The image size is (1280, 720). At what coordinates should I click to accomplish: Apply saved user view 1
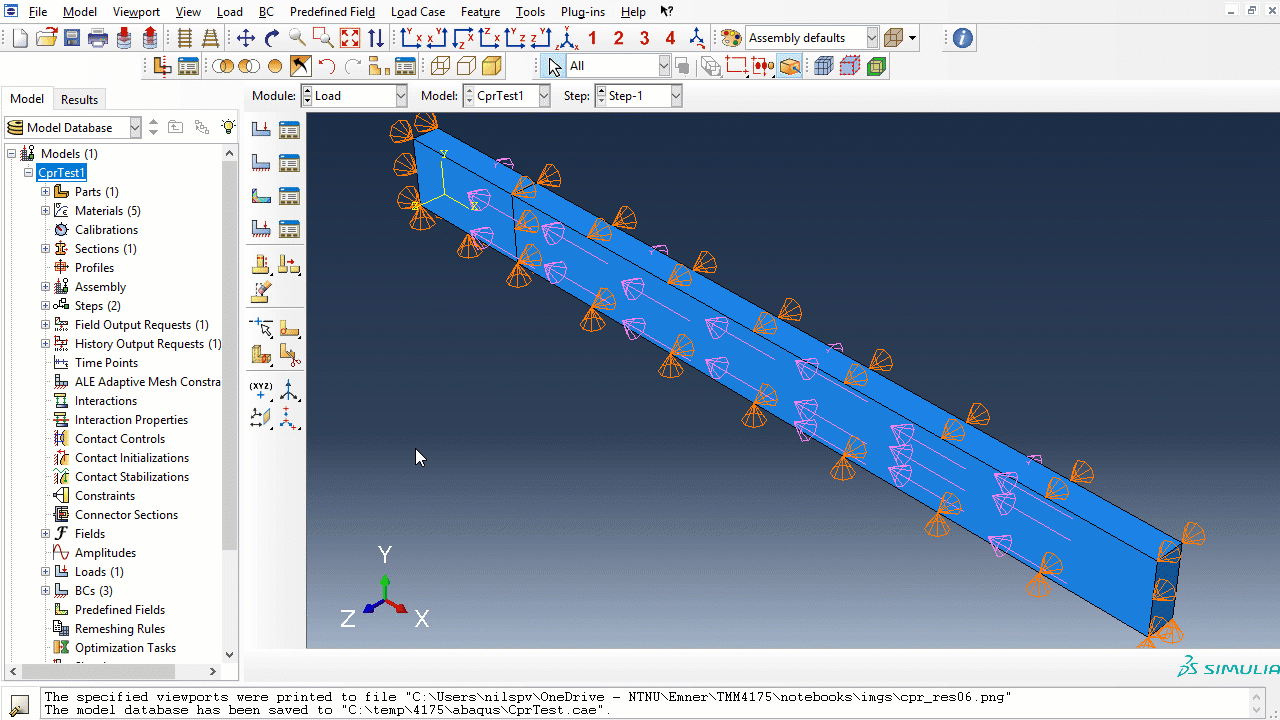point(593,38)
